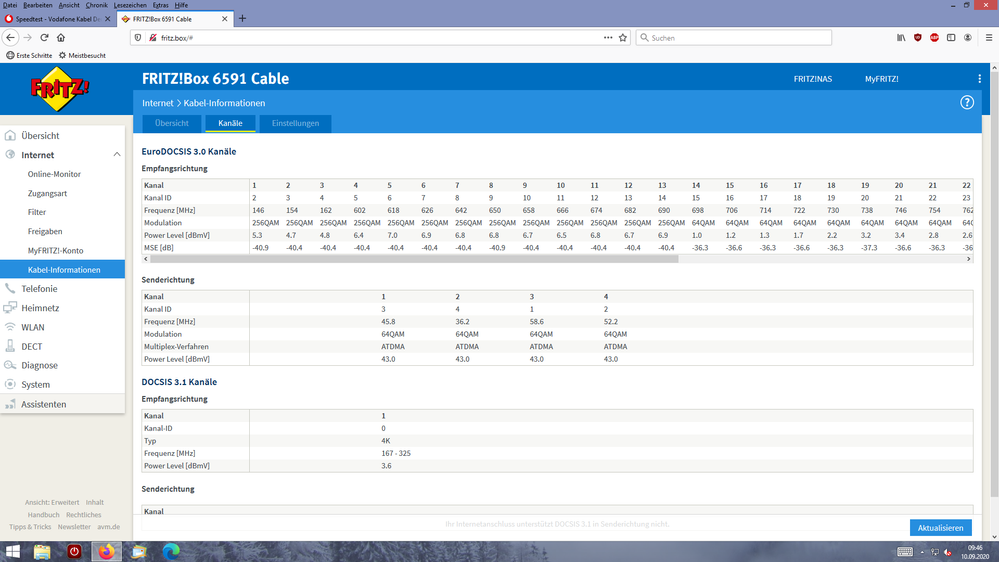Click Firefox back arrow button
The height and width of the screenshot is (562, 999).
pyautogui.click(x=10, y=38)
